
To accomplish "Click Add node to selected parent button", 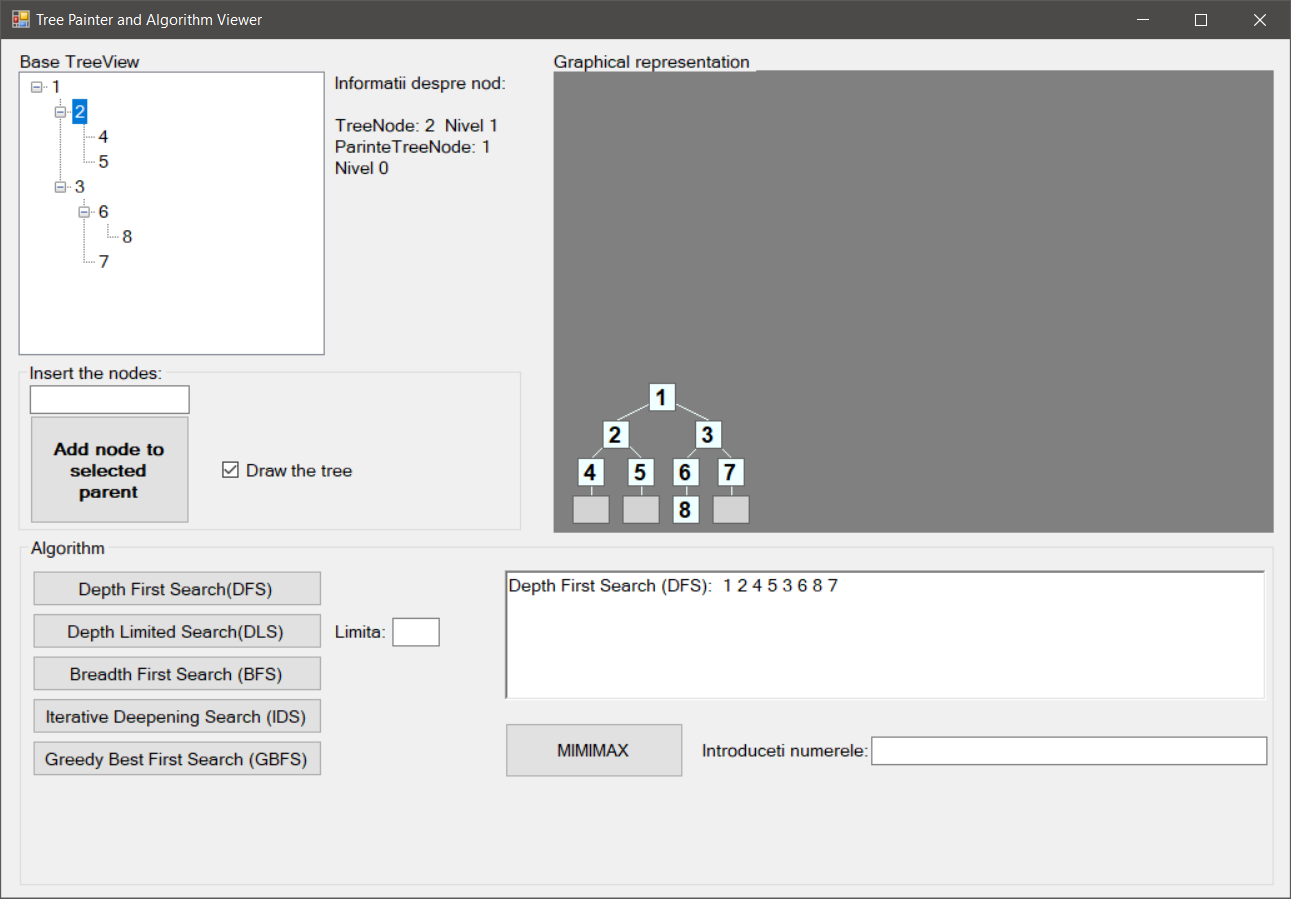I will [x=109, y=470].
